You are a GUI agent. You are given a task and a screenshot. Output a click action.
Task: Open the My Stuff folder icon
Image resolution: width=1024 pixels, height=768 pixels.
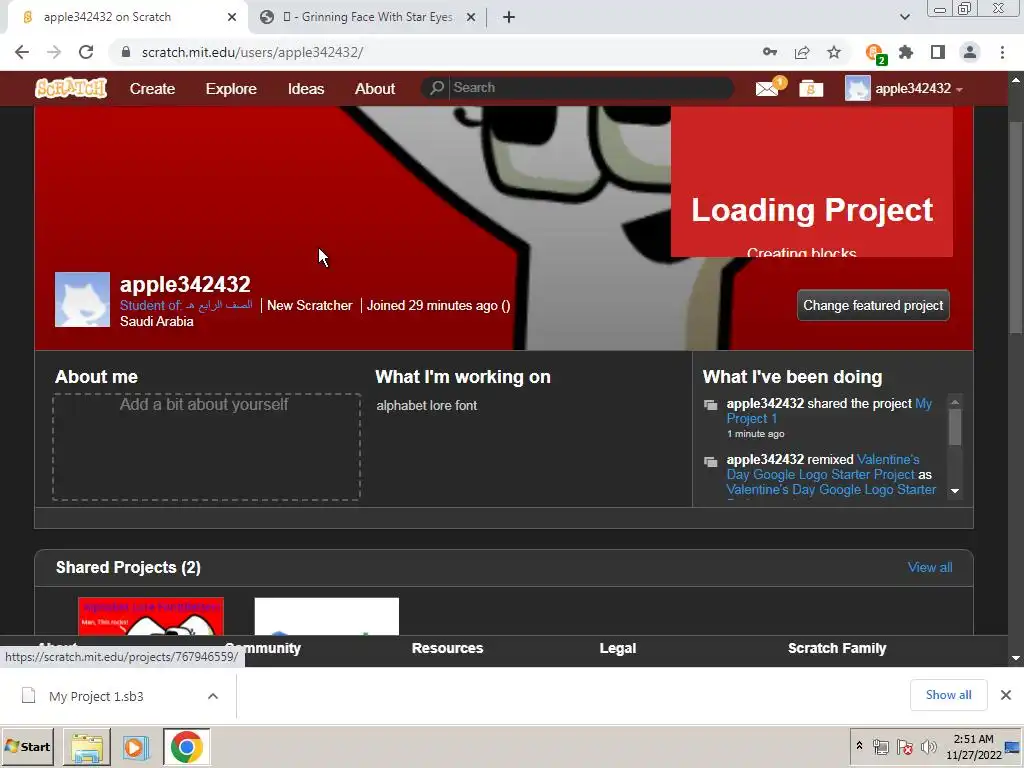click(x=810, y=88)
